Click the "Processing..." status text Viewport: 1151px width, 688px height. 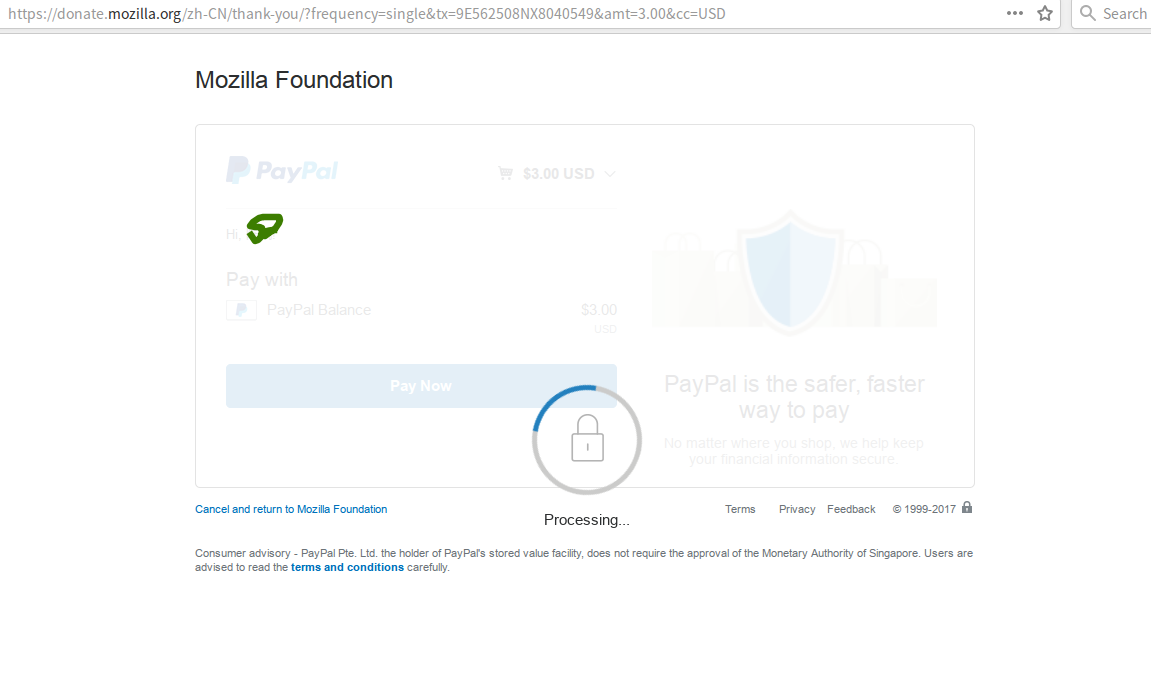(x=587, y=520)
